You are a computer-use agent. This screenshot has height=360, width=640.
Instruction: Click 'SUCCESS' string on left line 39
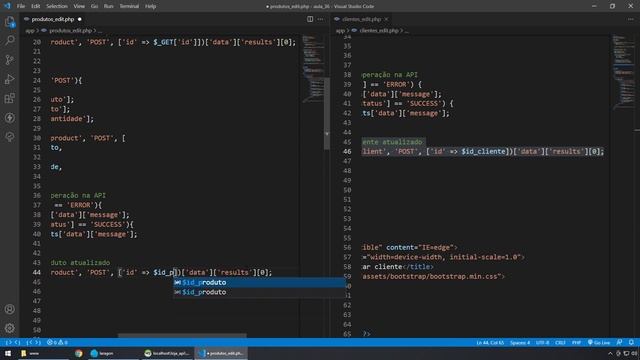tap(109, 224)
